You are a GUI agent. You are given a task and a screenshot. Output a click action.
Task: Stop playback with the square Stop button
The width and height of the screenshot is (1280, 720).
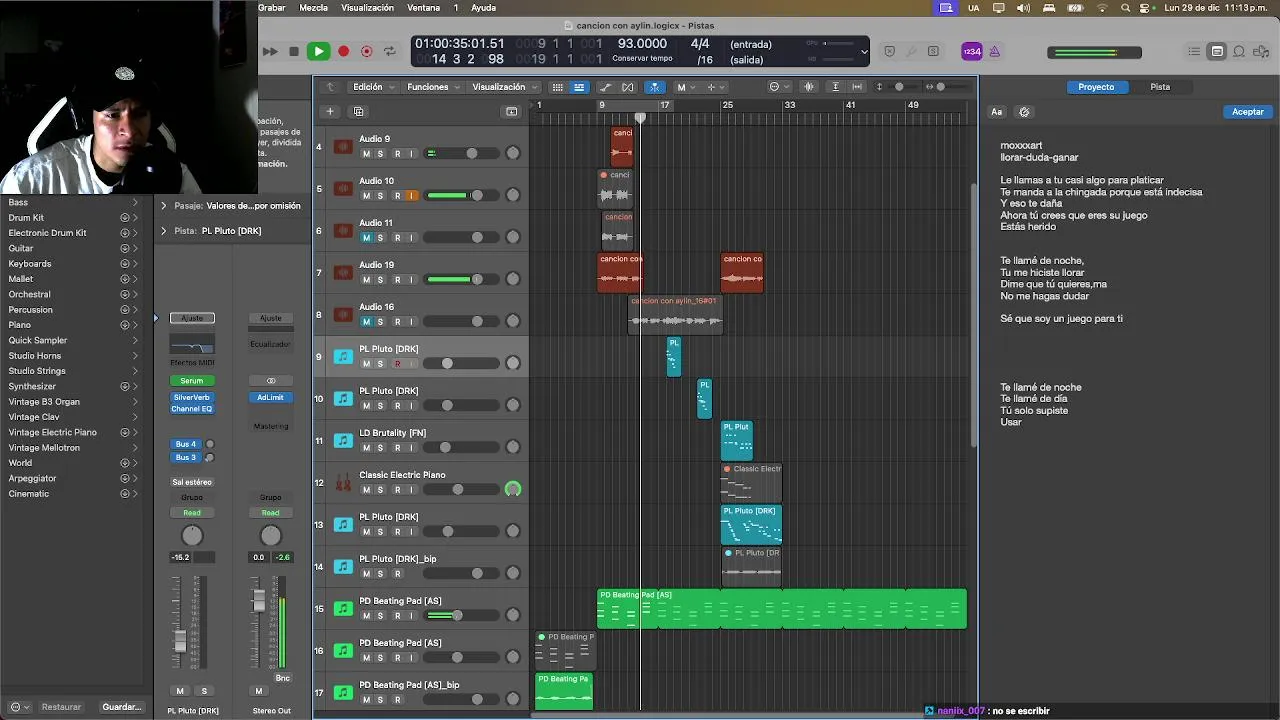tap(293, 51)
